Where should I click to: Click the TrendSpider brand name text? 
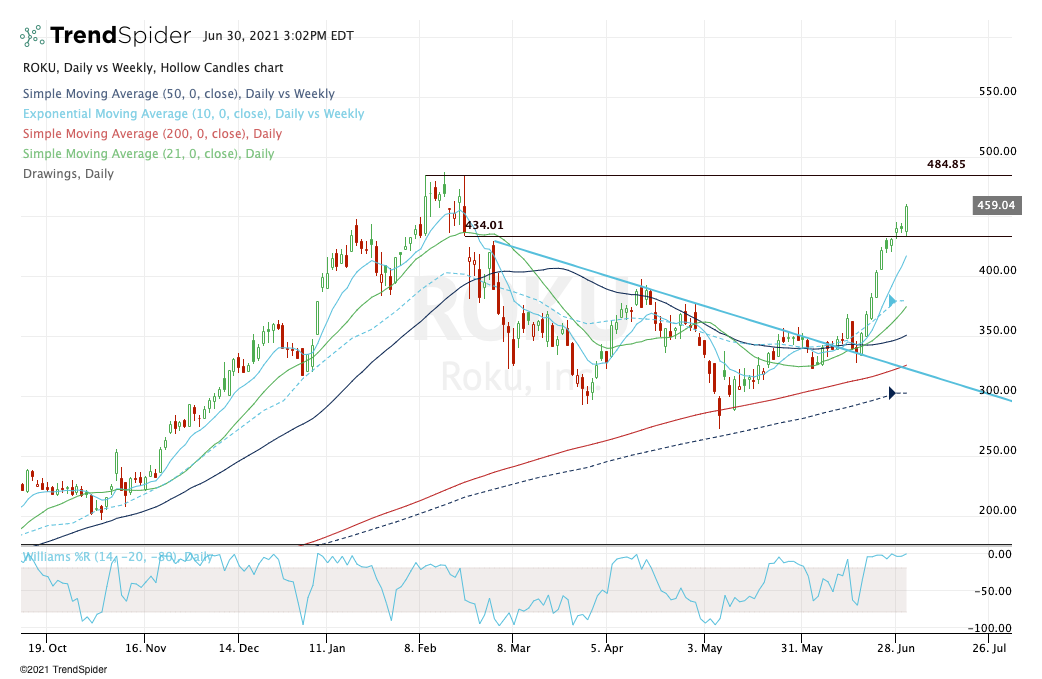pos(120,36)
